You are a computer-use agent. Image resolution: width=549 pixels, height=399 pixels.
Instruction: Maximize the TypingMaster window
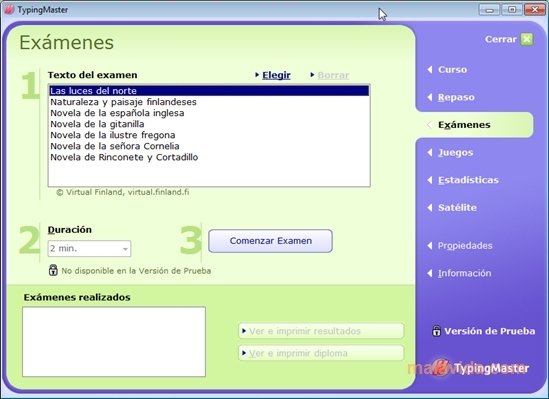coord(512,9)
